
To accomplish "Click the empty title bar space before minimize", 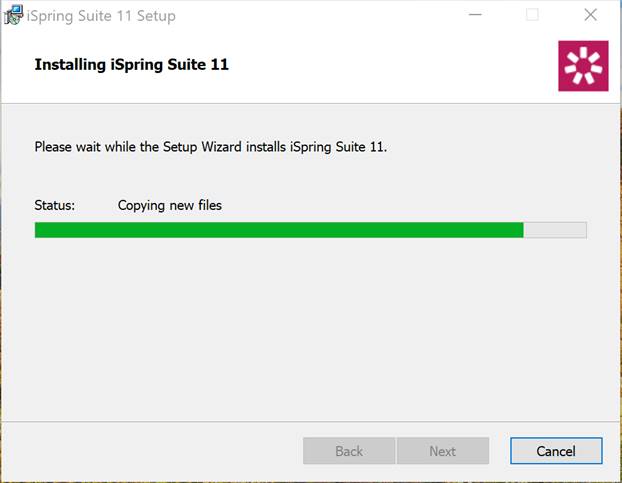I will pos(317,15).
